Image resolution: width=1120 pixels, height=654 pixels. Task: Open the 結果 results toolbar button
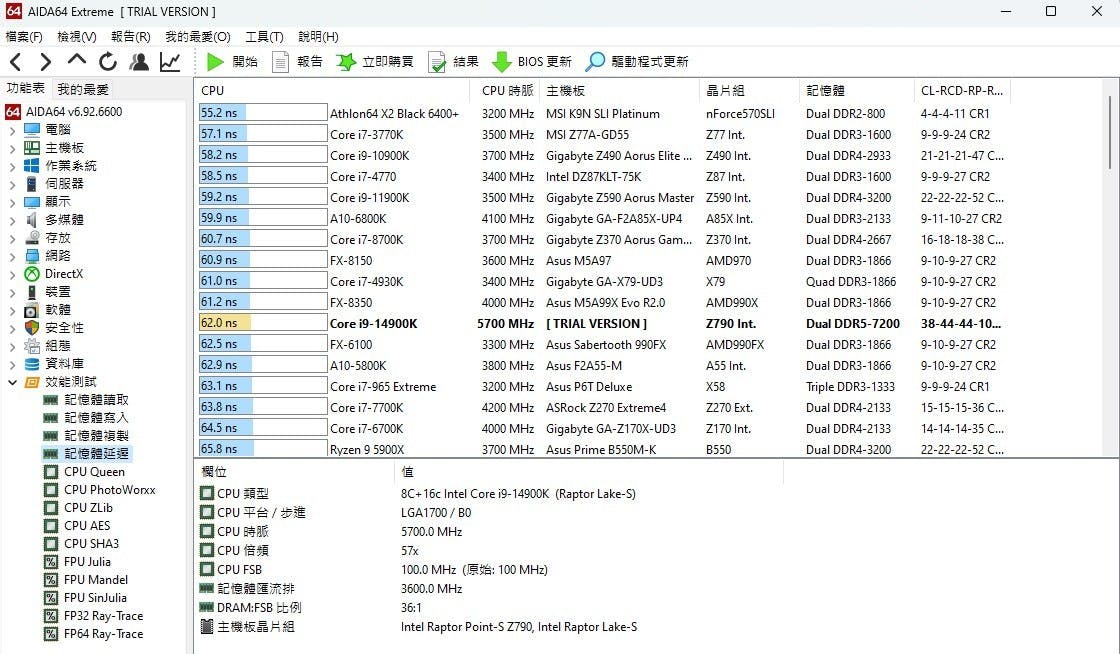453,62
